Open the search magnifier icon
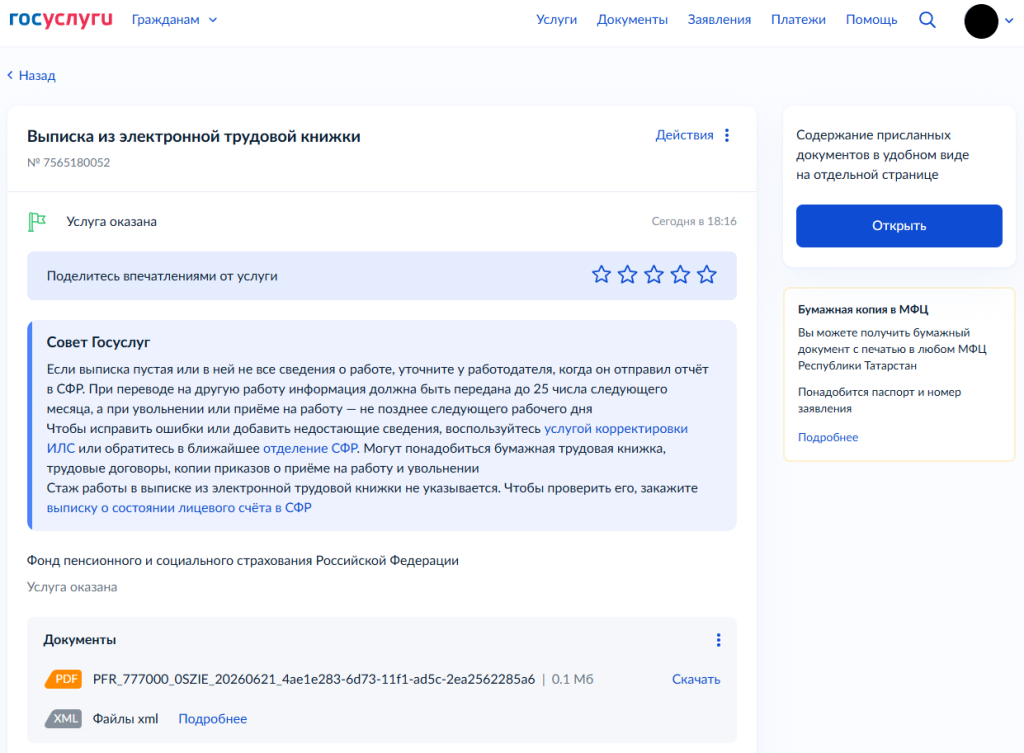 pyautogui.click(x=927, y=20)
